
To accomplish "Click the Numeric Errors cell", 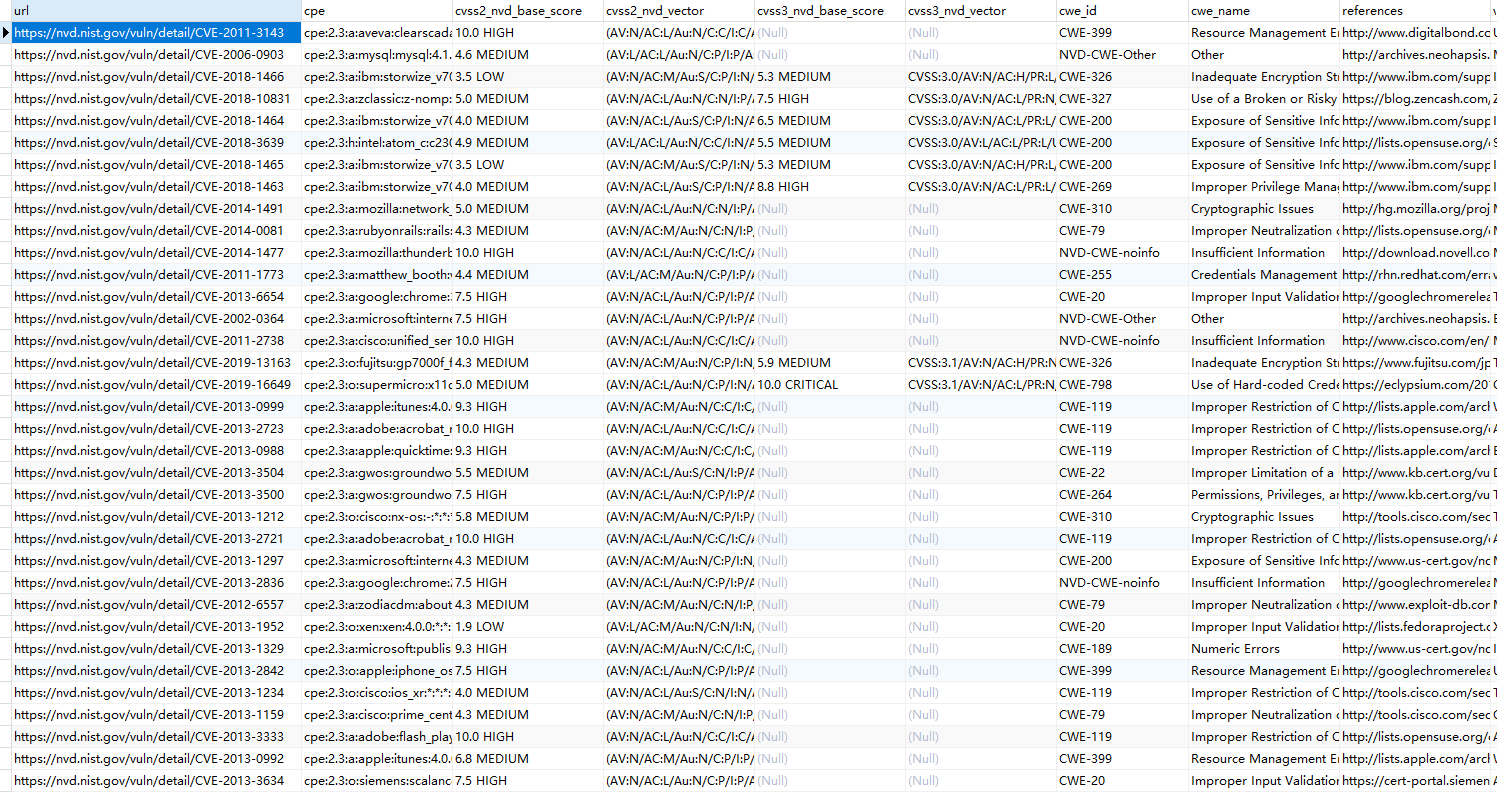I will coord(1264,649).
